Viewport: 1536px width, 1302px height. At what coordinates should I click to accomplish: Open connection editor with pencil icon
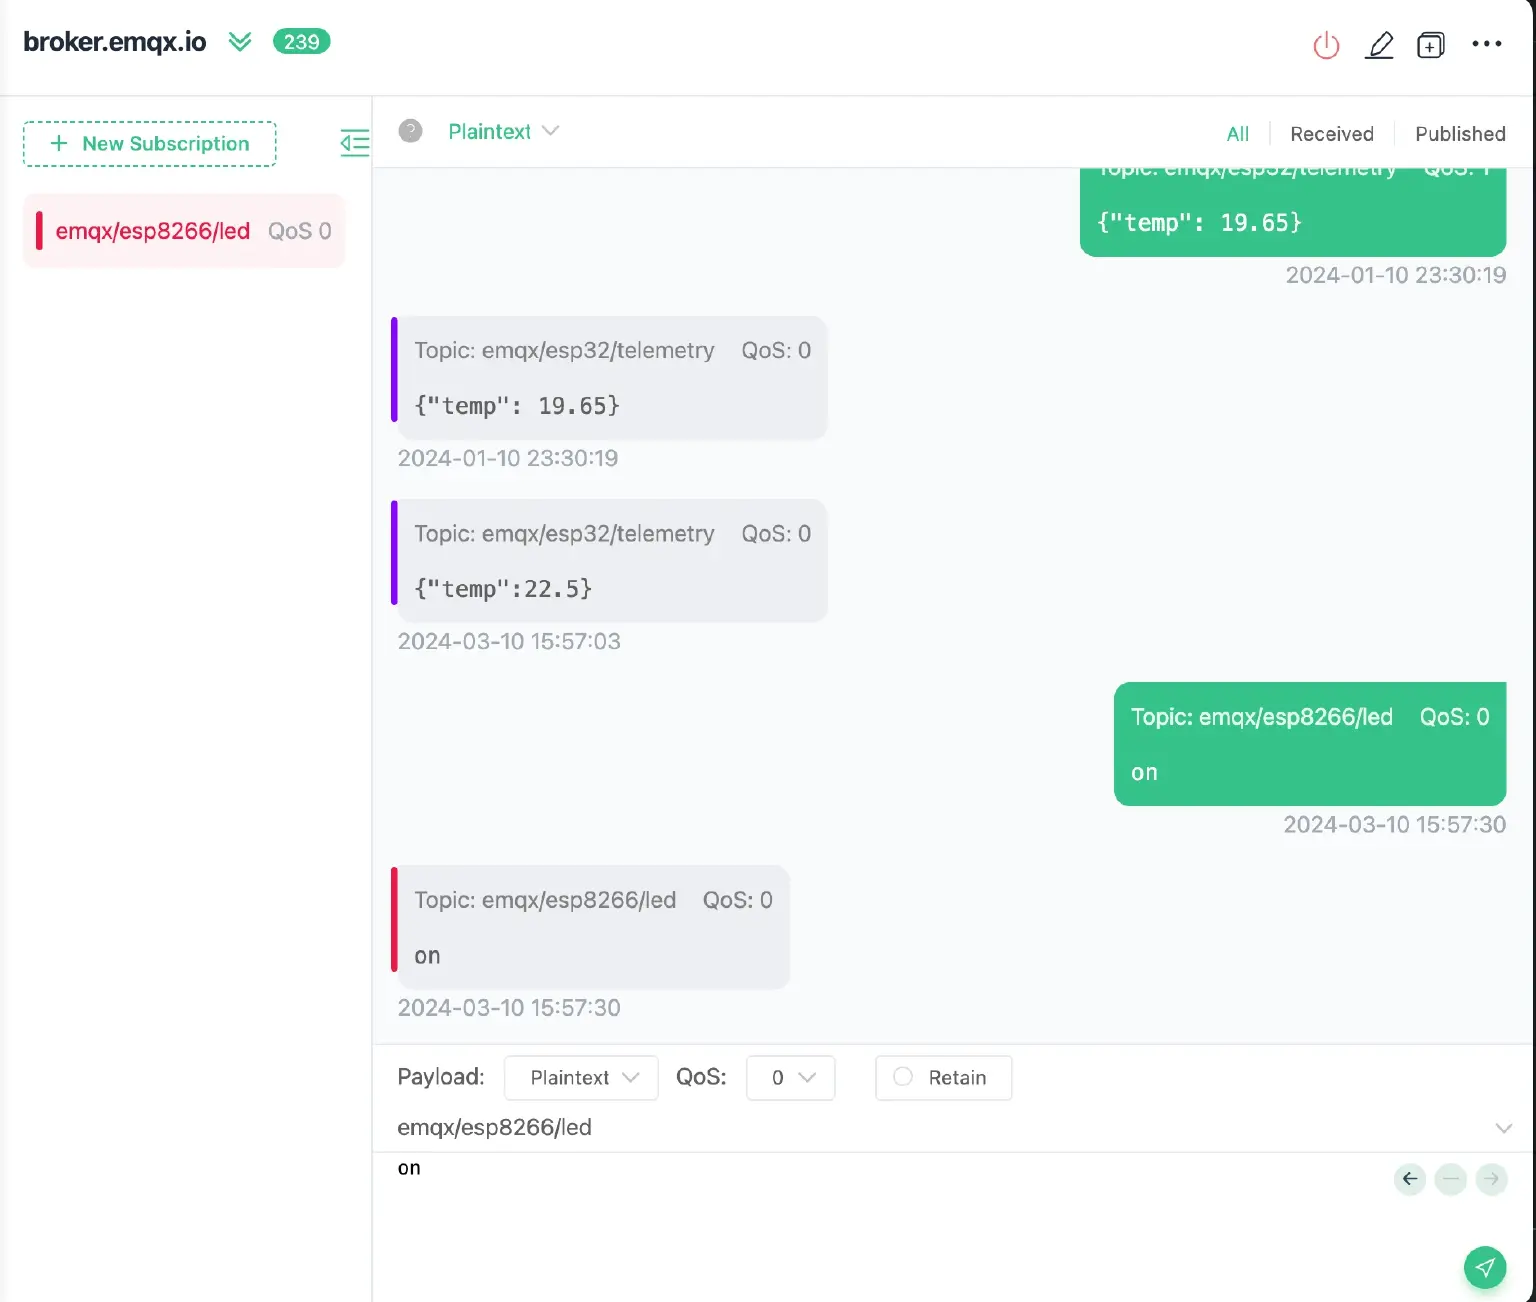1379,45
